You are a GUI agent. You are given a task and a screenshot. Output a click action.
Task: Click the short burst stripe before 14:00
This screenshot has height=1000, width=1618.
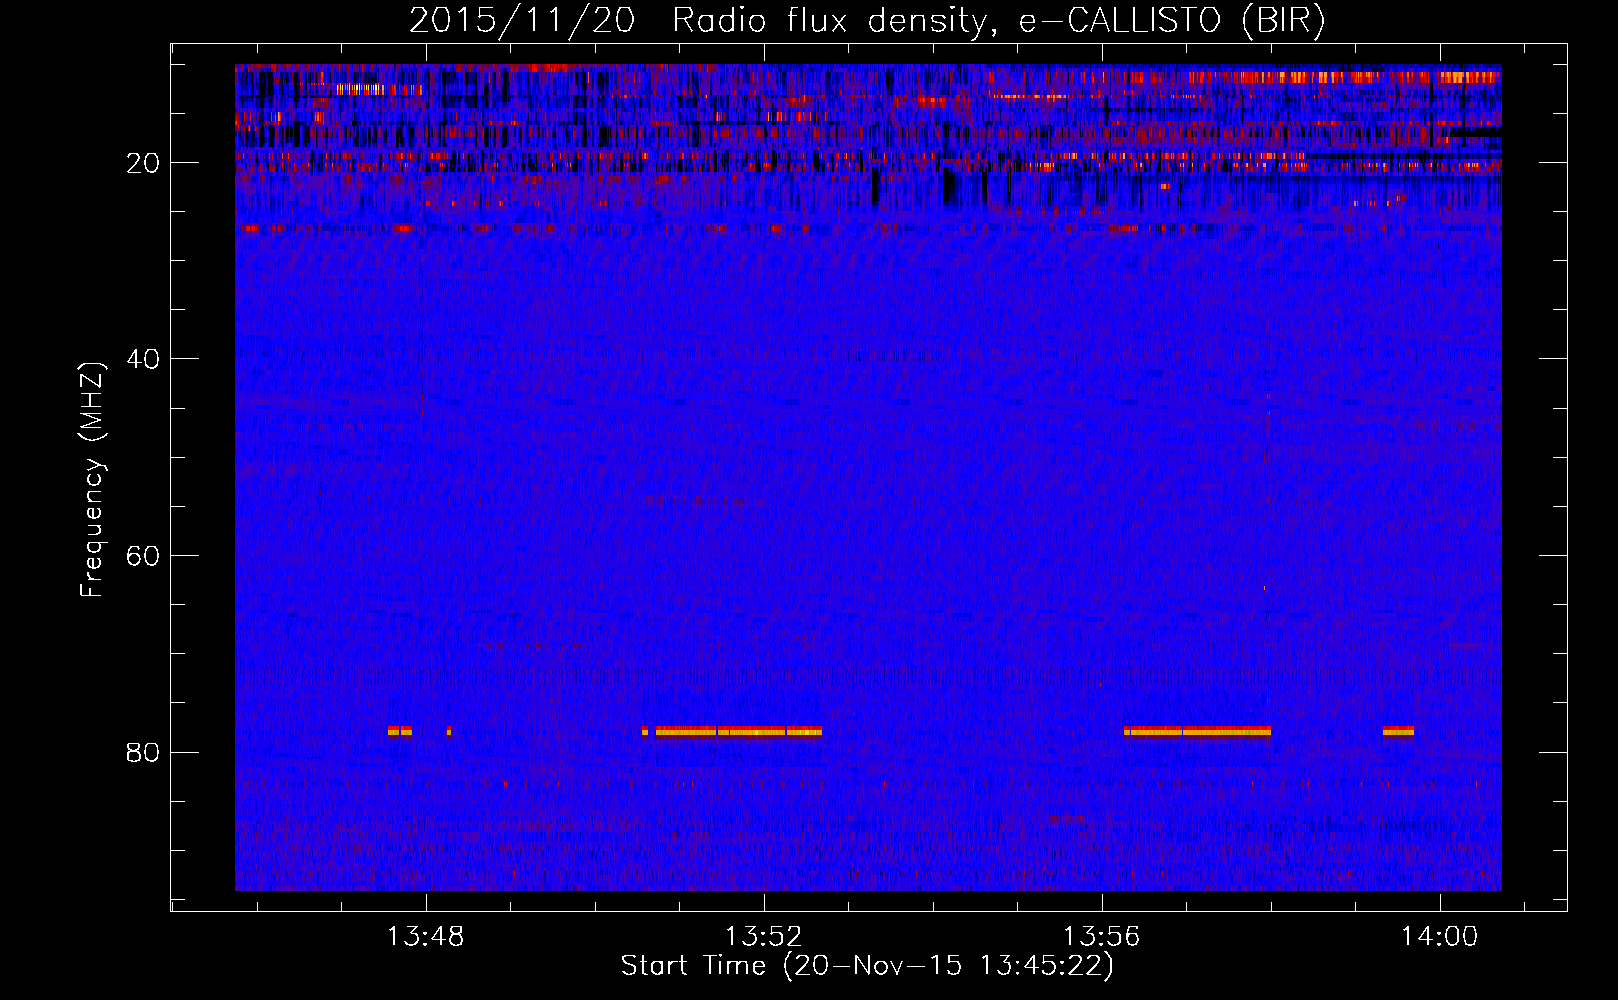point(1398,731)
